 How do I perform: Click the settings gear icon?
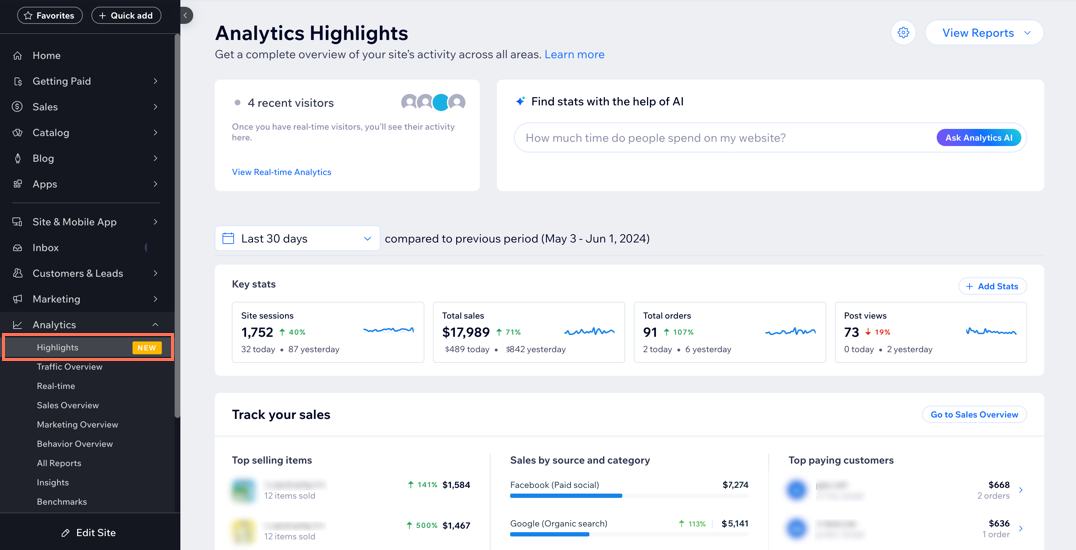tap(903, 33)
